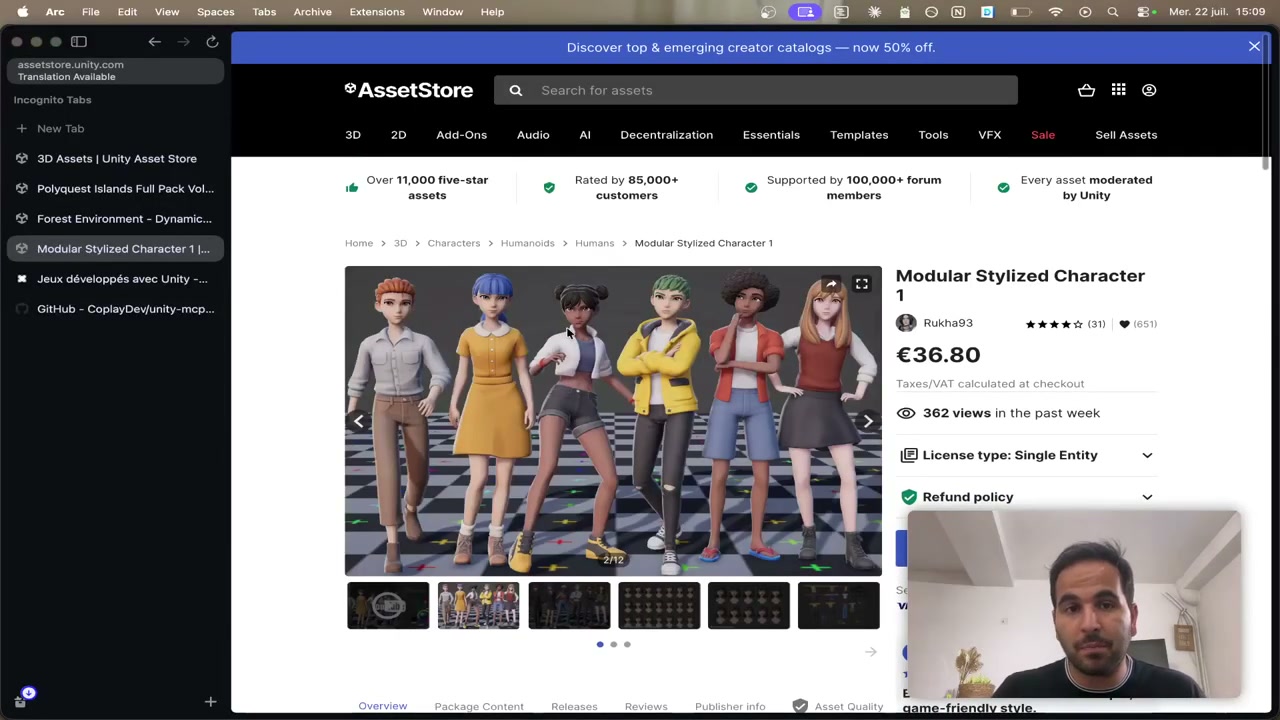Open the Add-Ons category menu
Screen dimensions: 1280x720
[461, 135]
